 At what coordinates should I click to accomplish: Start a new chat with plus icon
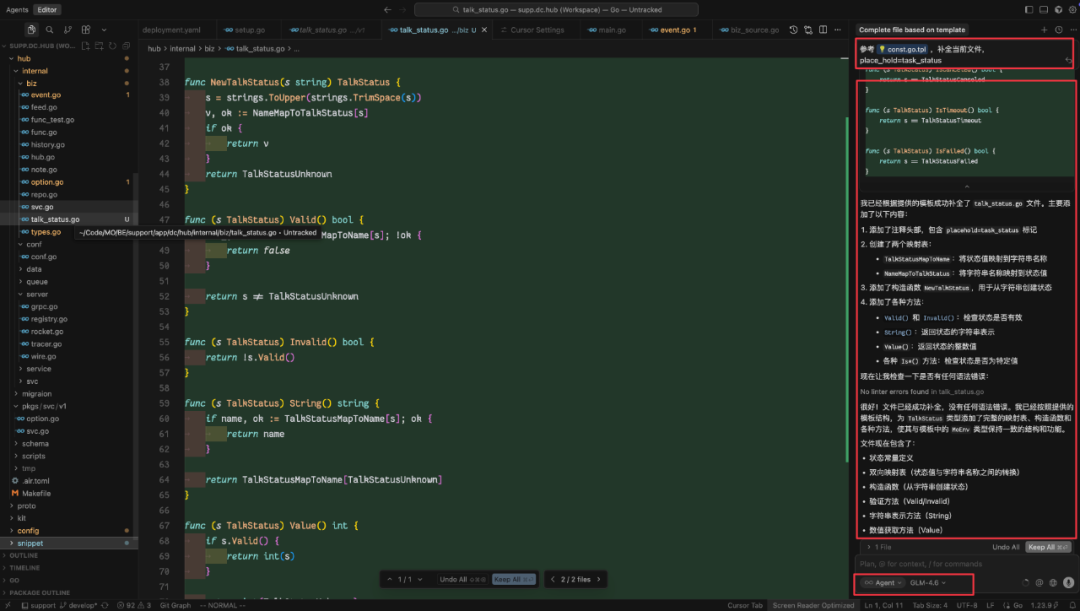click(1044, 30)
